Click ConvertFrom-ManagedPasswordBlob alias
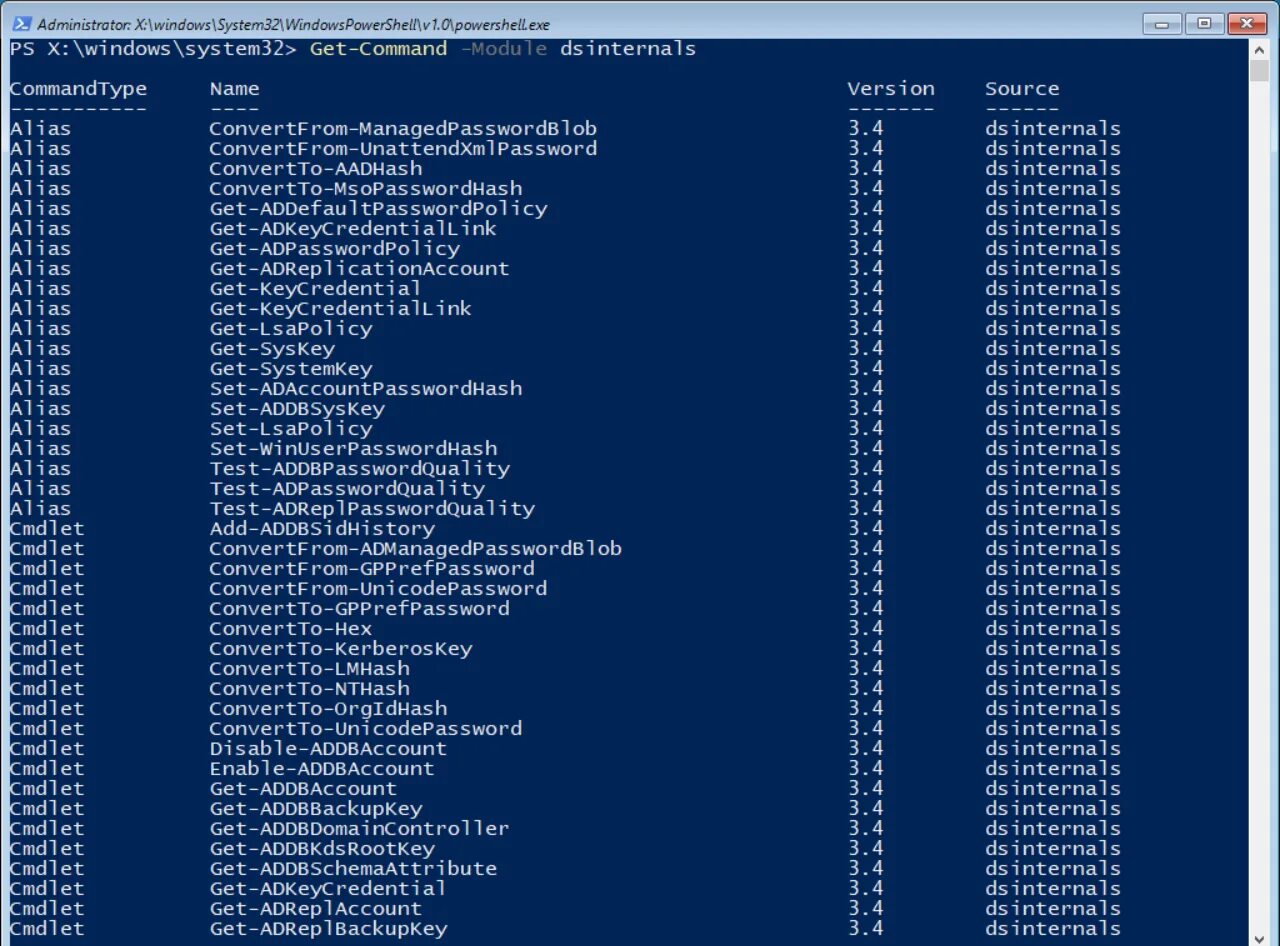The height and width of the screenshot is (946, 1280). click(x=403, y=129)
